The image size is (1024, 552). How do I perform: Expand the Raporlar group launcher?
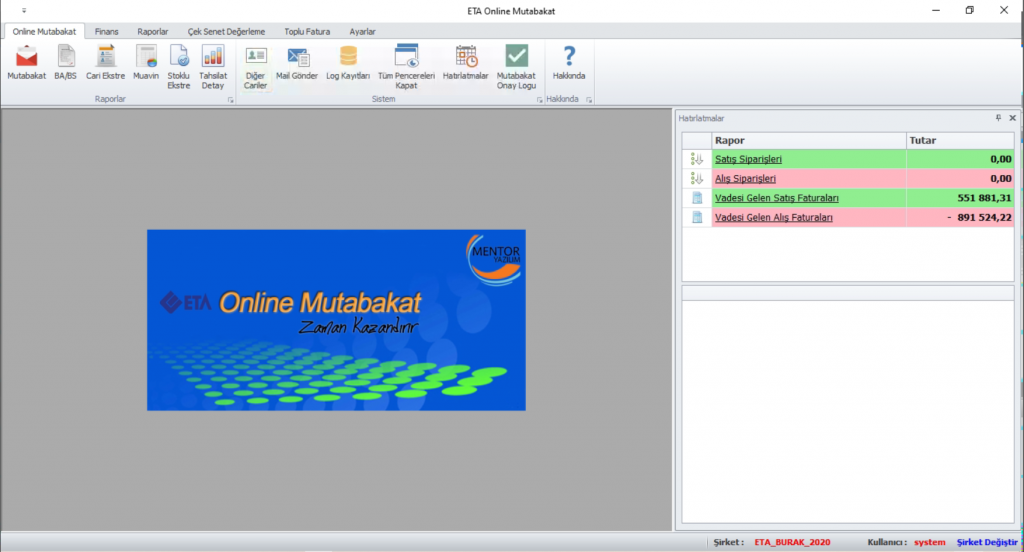coord(231,100)
